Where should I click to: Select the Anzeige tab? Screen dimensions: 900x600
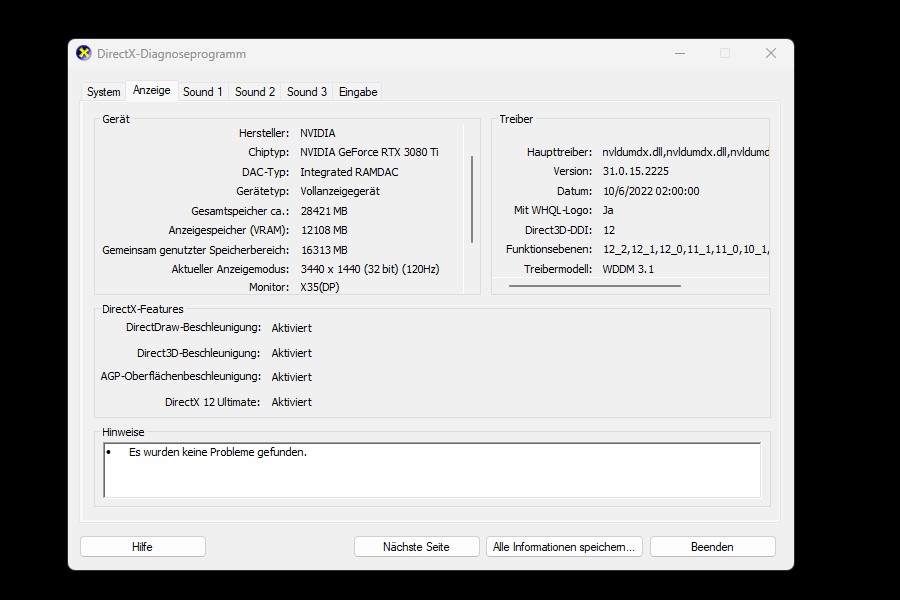coord(152,90)
